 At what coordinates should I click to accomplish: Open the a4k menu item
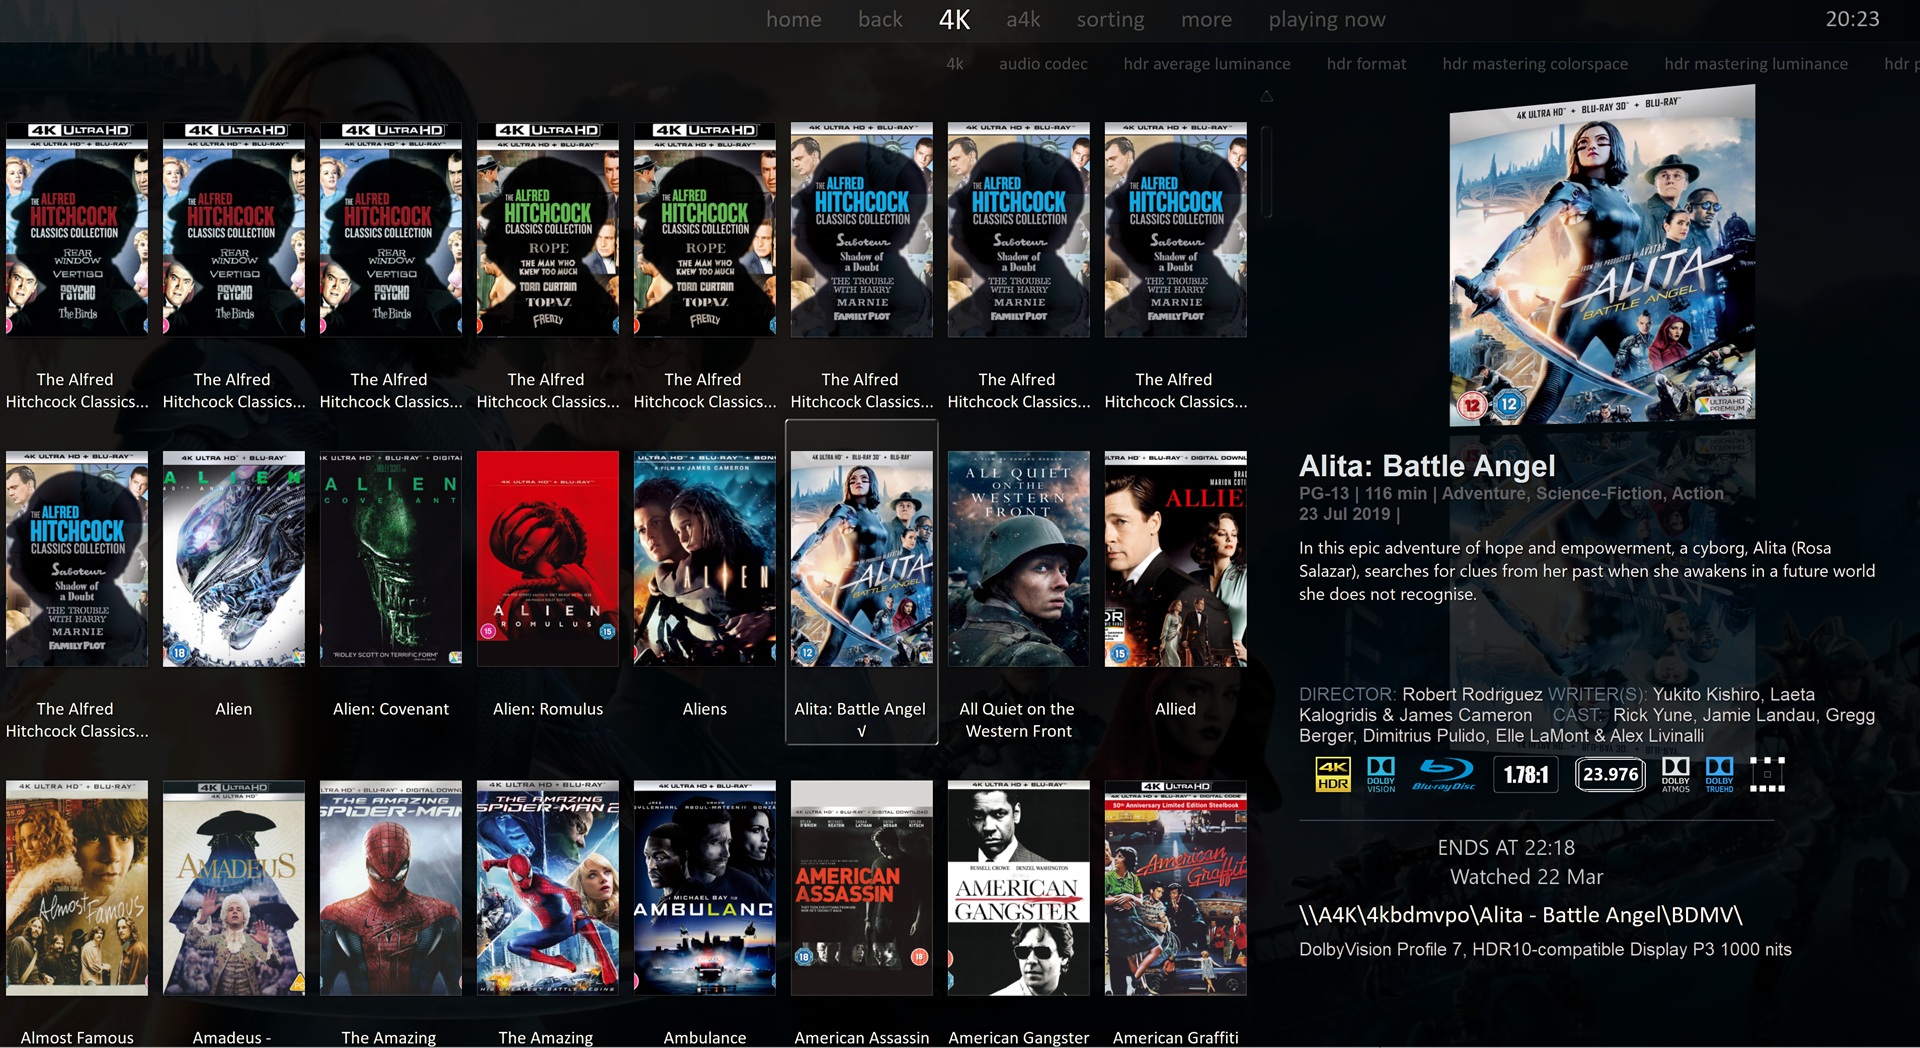[1023, 19]
